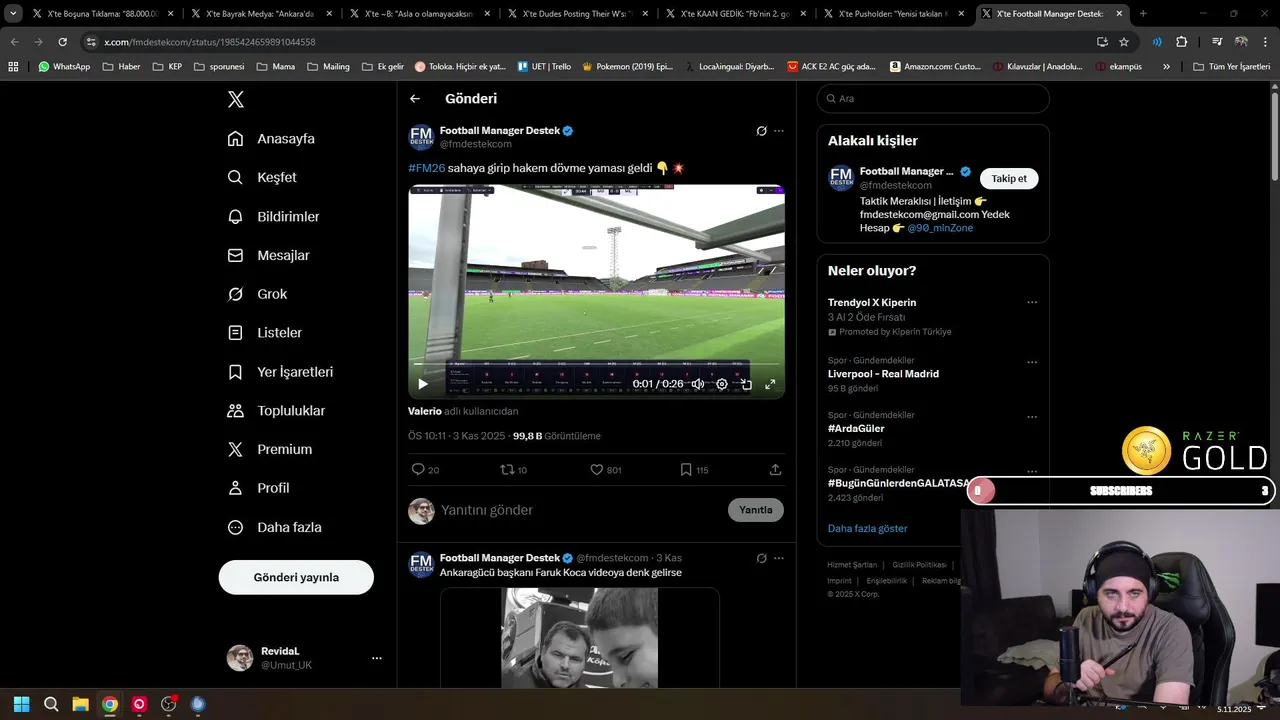The height and width of the screenshot is (720, 1280).
Task: Open Keşfet explore page
Action: pyautogui.click(x=262, y=177)
